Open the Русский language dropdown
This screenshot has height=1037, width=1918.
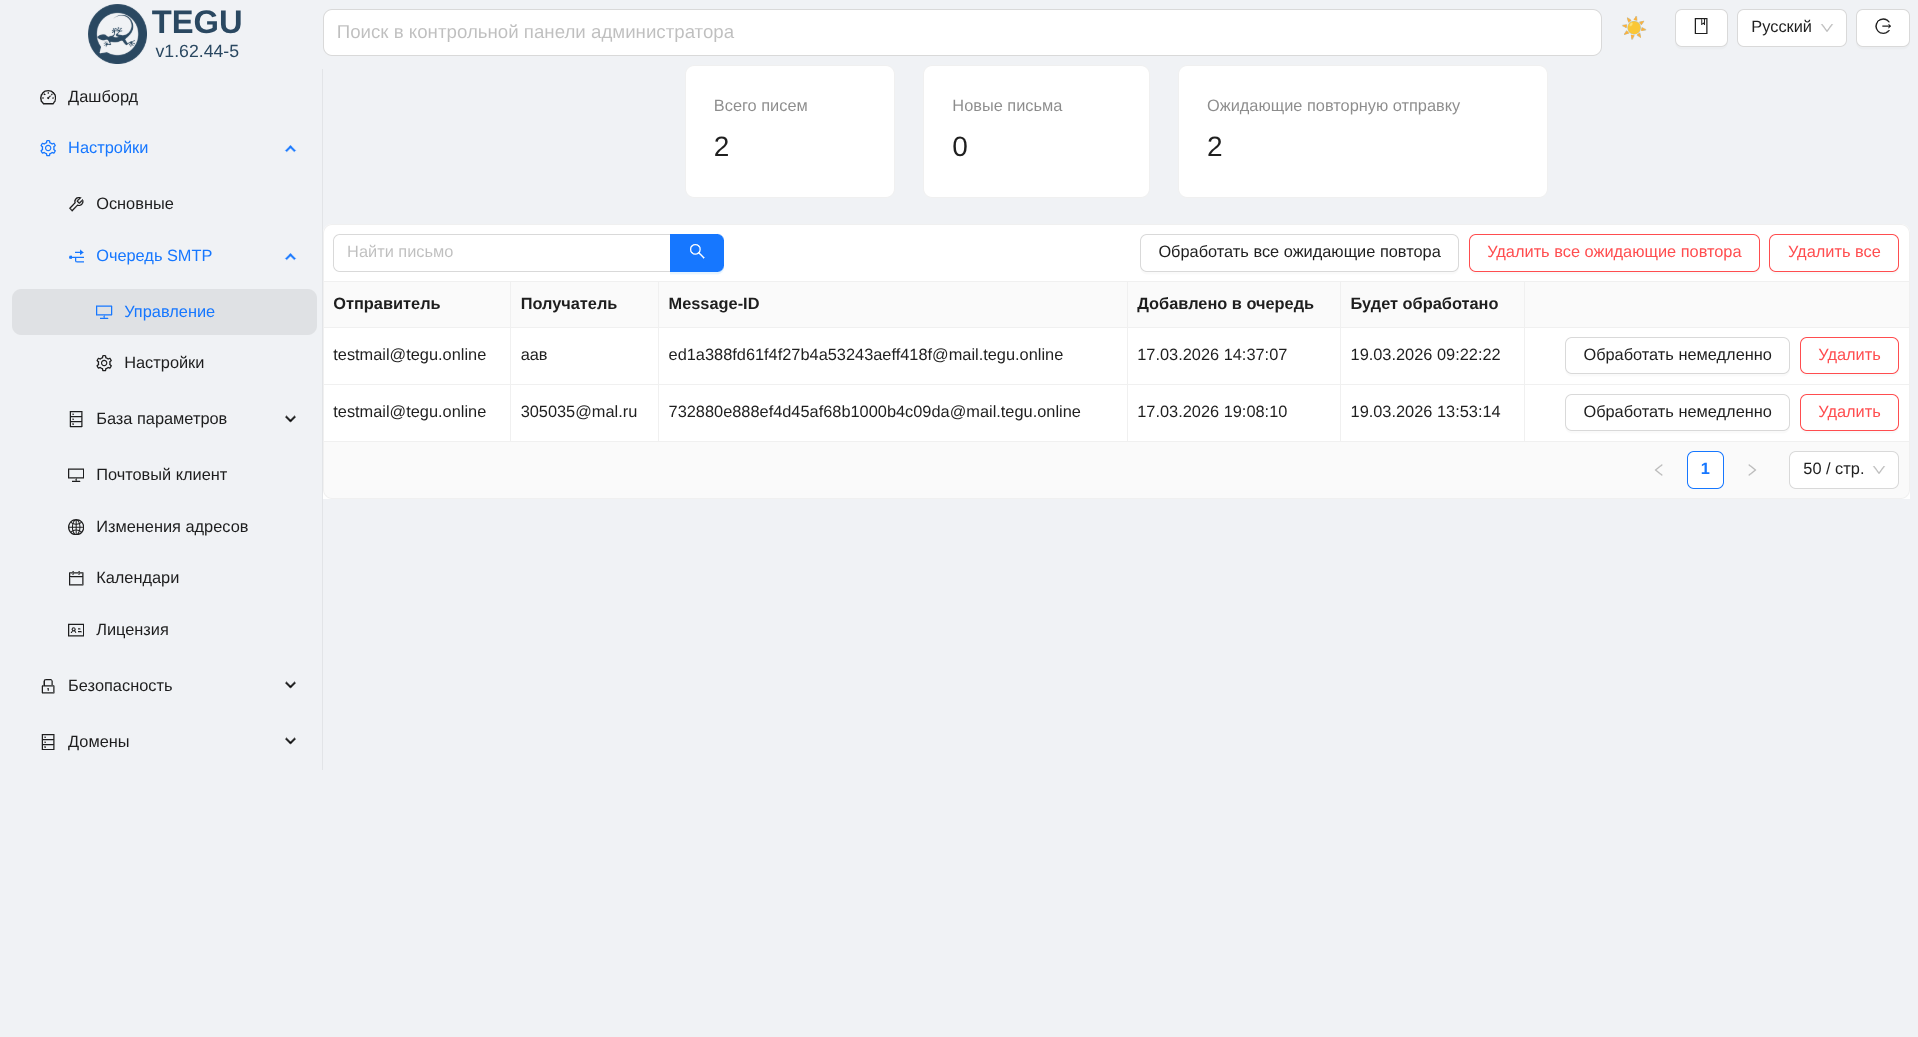coord(1790,28)
